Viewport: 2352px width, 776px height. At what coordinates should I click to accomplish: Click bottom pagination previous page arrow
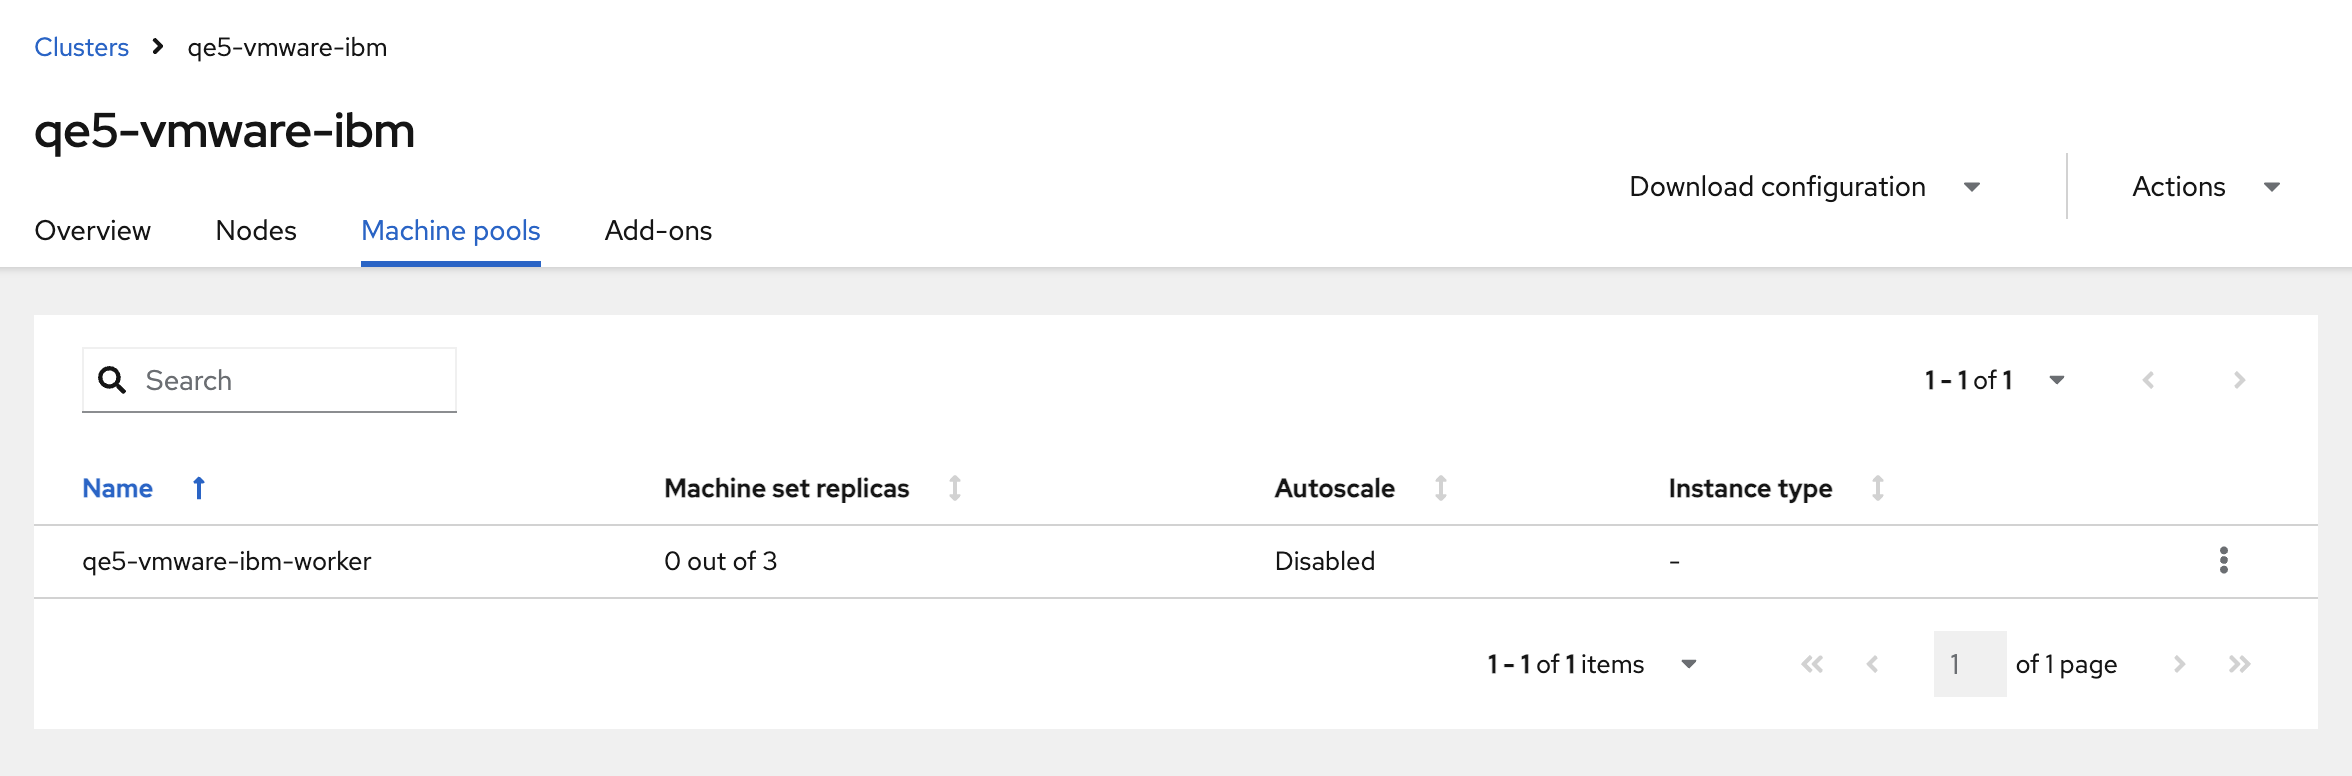tap(1873, 664)
